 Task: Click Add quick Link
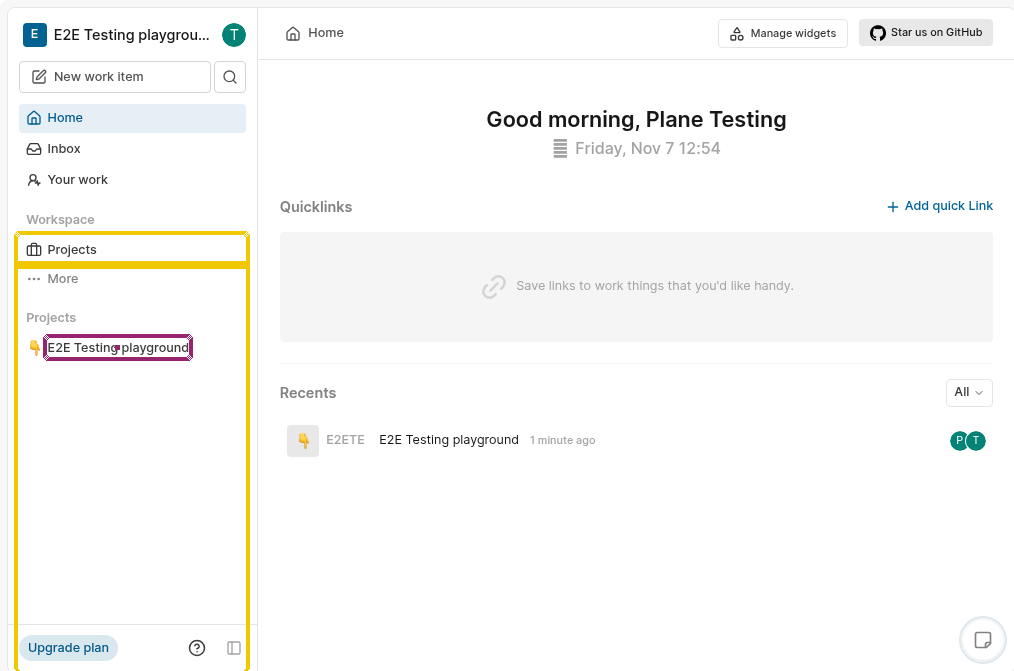[939, 206]
